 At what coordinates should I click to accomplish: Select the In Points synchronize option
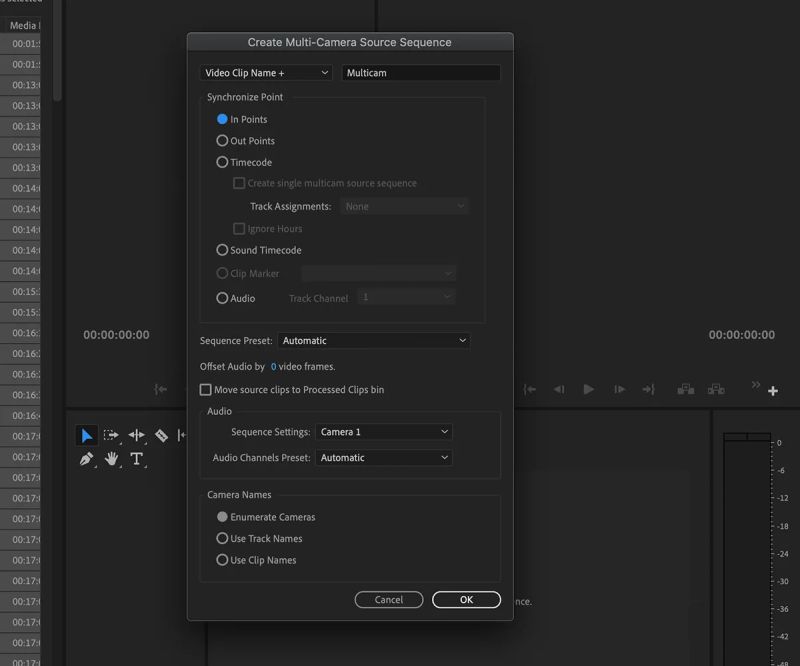click(221, 119)
